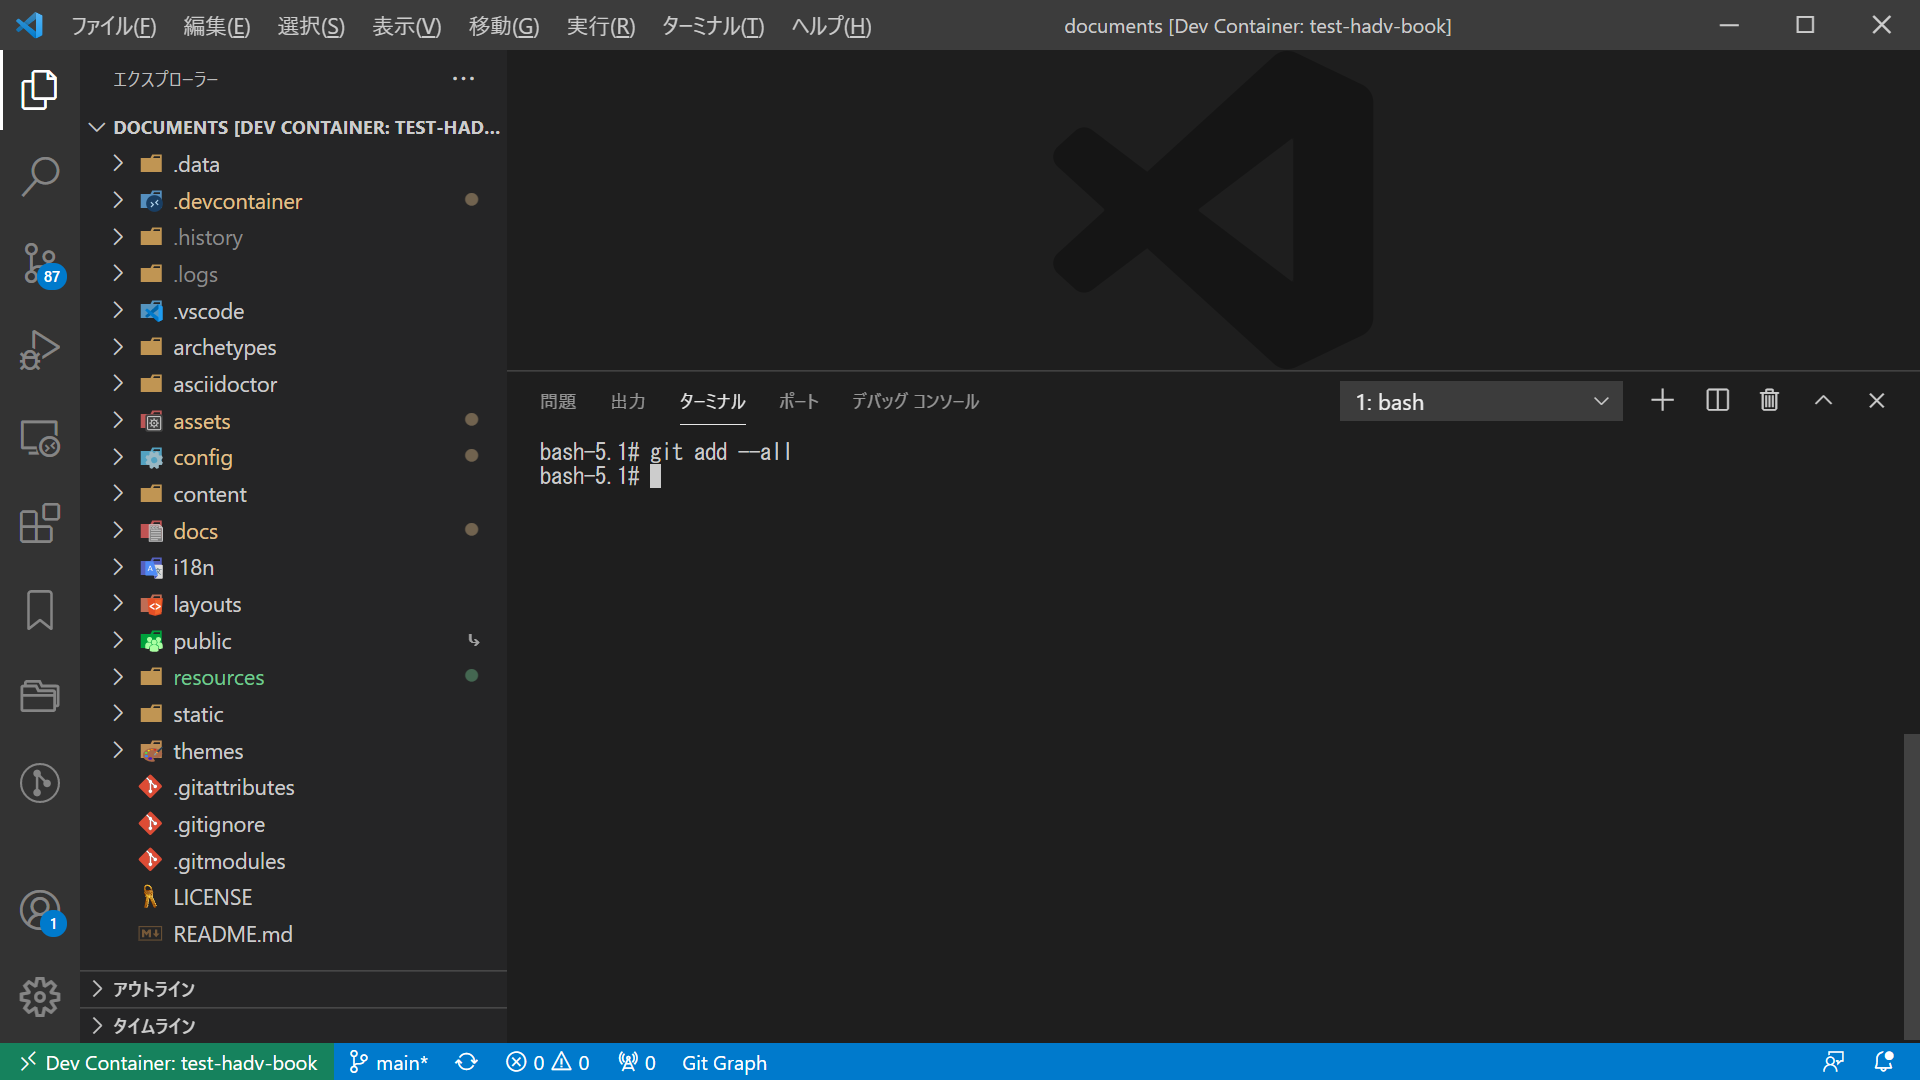The image size is (1920, 1080).
Task: Open the Accounts menu icon
Action: point(40,911)
